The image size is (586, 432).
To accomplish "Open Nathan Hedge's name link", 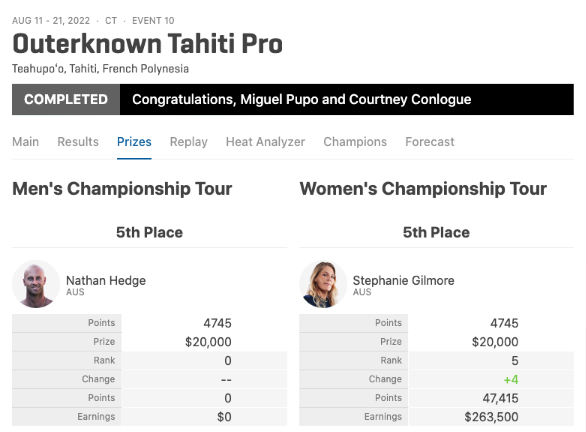I will (x=106, y=281).
